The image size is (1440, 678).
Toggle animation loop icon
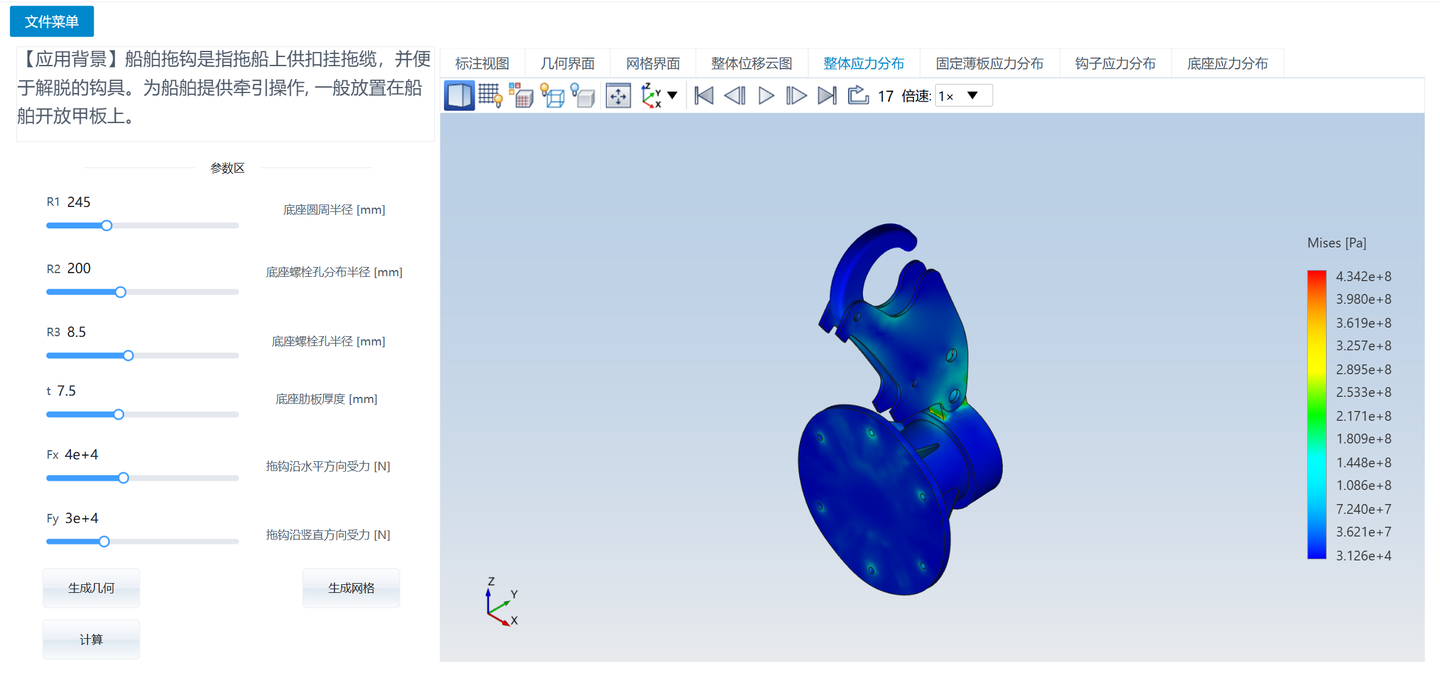858,96
